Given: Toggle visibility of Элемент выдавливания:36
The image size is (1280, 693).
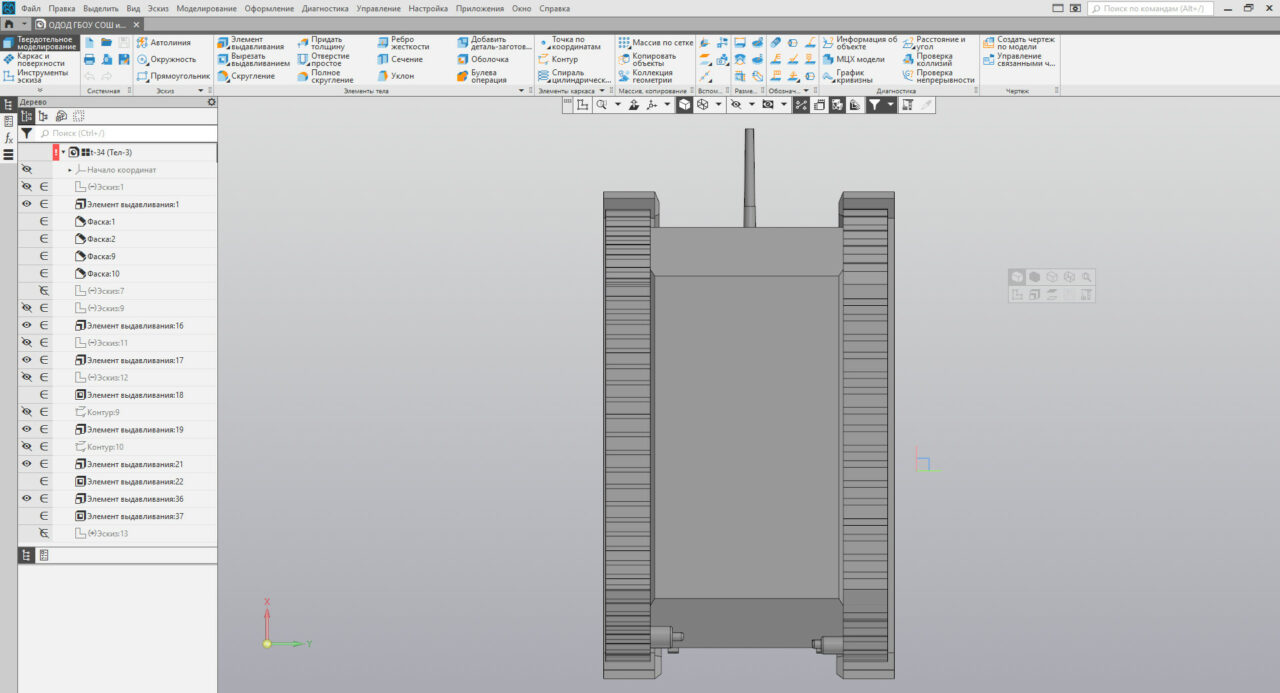Looking at the screenshot, I should [27, 498].
